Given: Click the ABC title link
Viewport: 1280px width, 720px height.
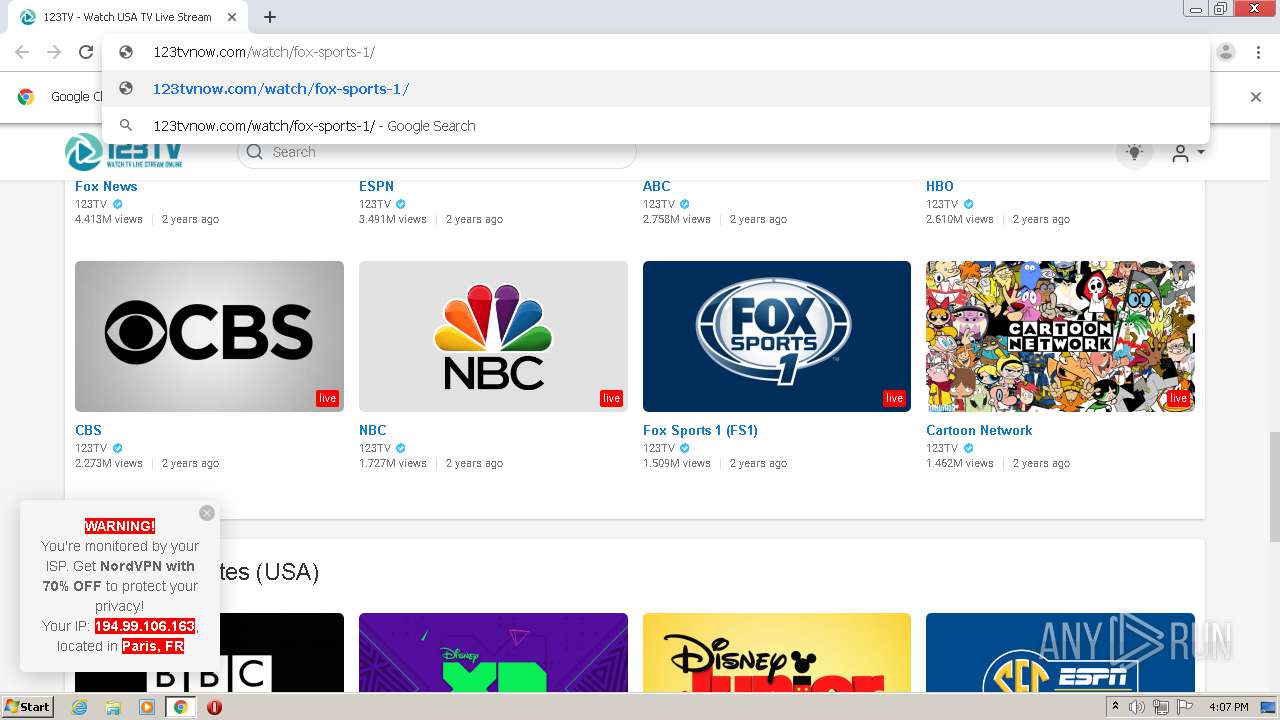Looking at the screenshot, I should [656, 186].
